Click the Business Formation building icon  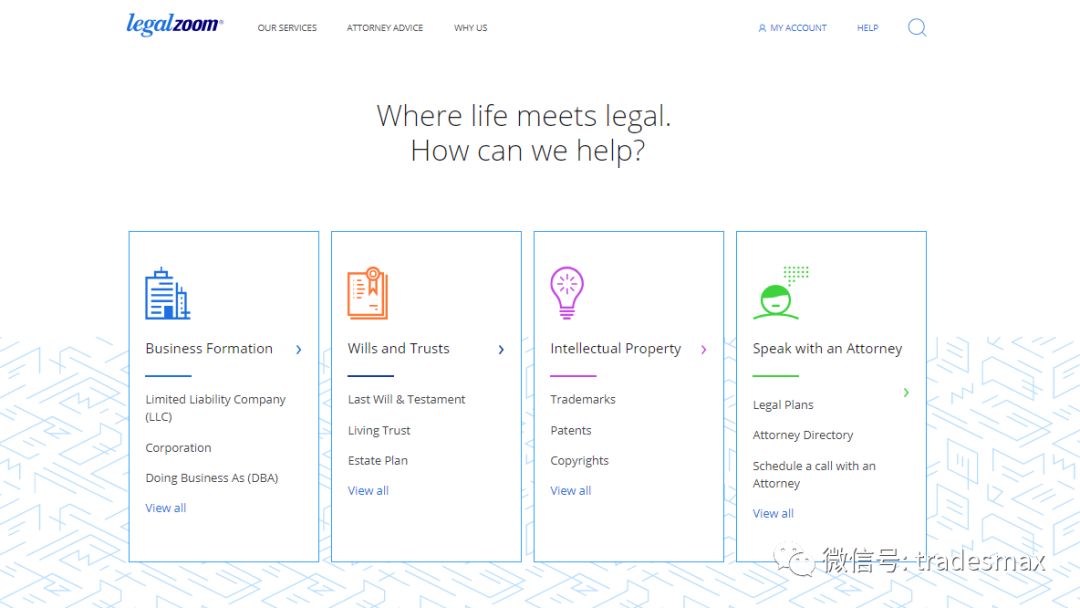pyautogui.click(x=167, y=293)
